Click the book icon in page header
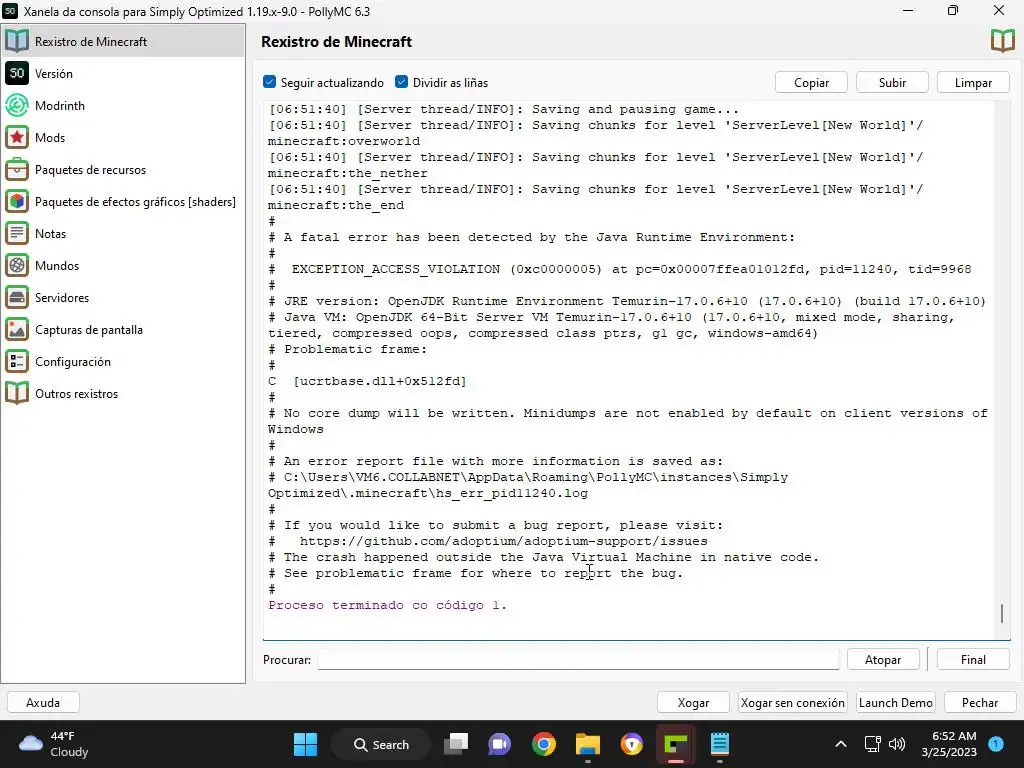 pos(1002,41)
